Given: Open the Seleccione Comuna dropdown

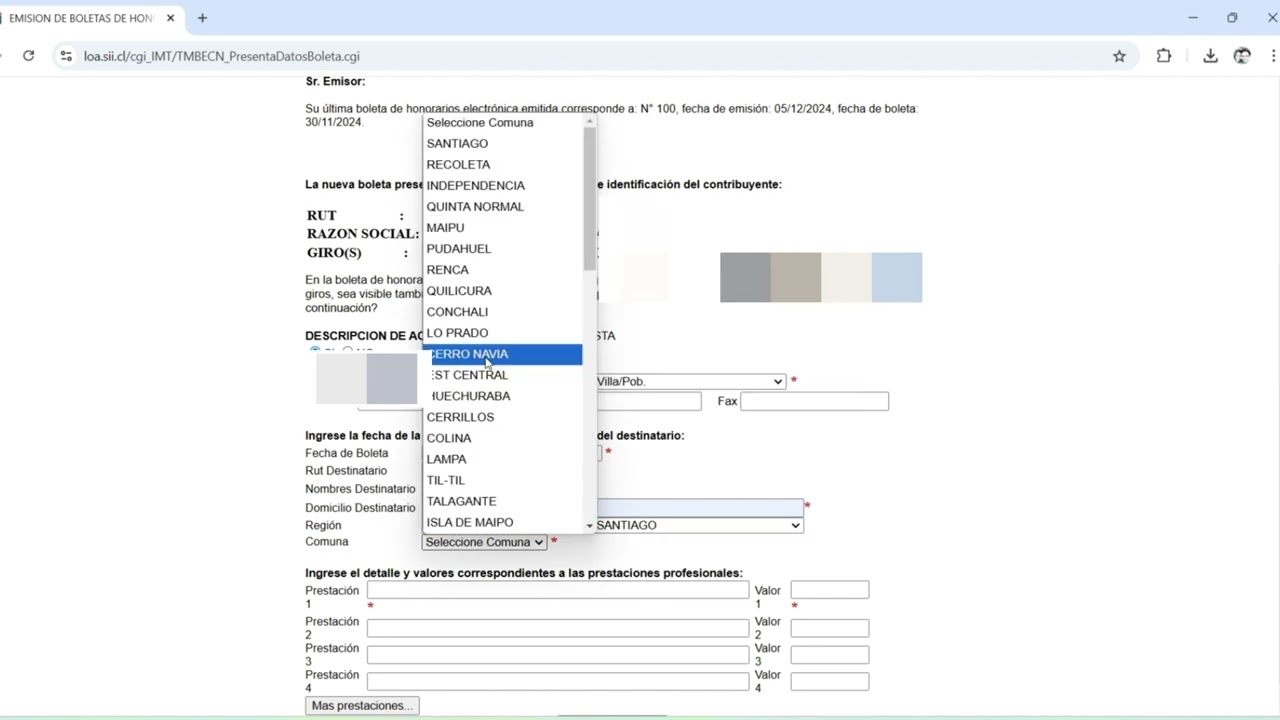Looking at the screenshot, I should tap(484, 542).
